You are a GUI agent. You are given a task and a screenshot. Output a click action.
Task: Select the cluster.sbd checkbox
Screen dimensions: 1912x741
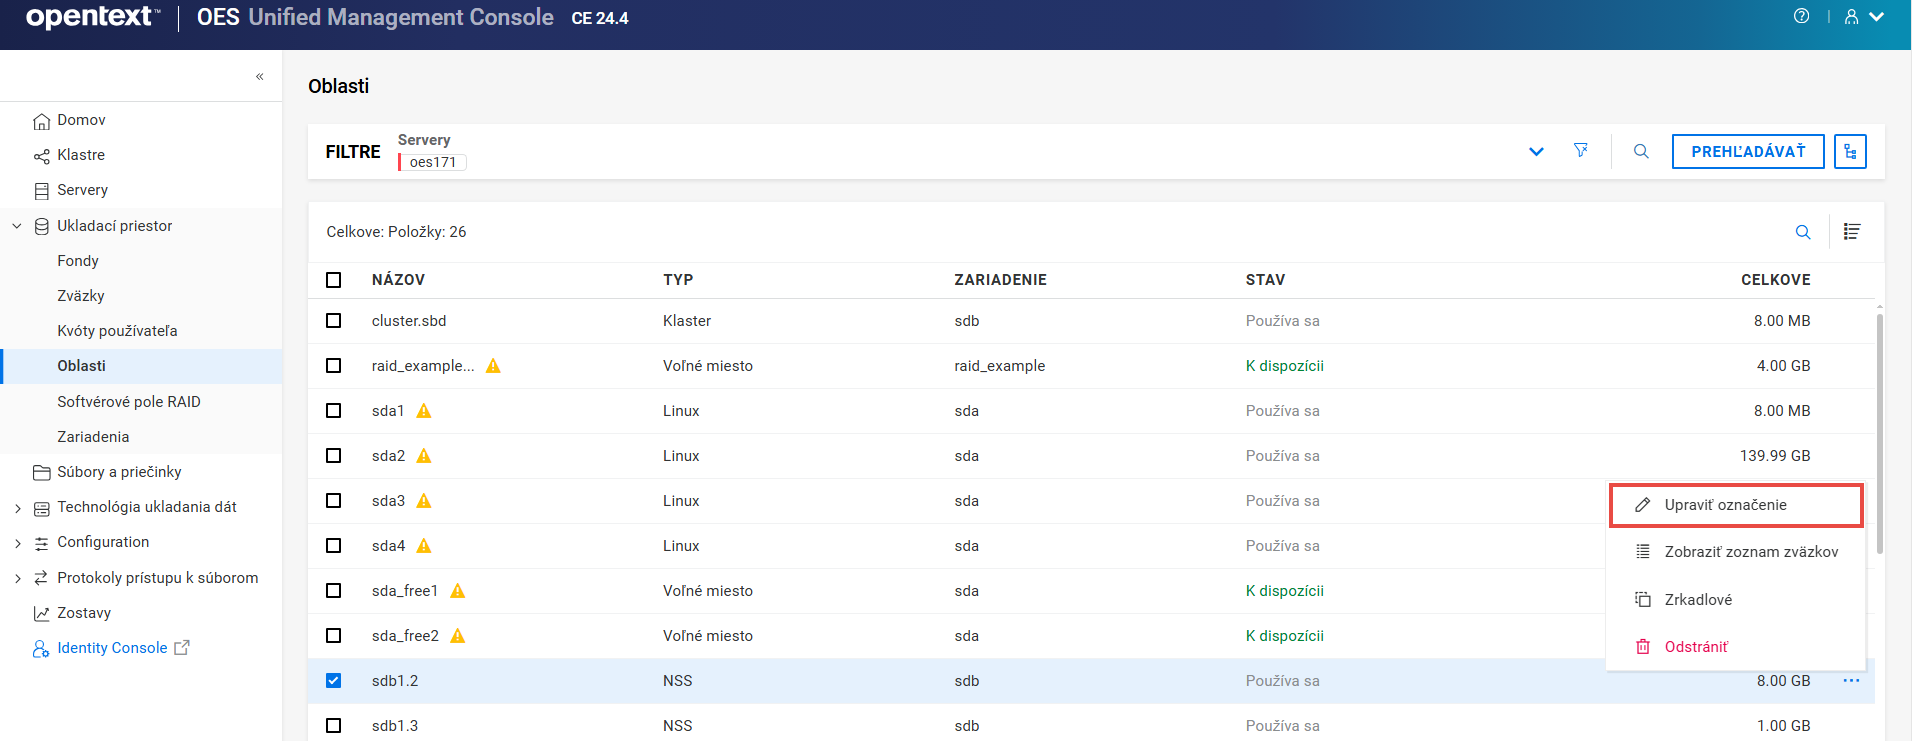coord(334,321)
